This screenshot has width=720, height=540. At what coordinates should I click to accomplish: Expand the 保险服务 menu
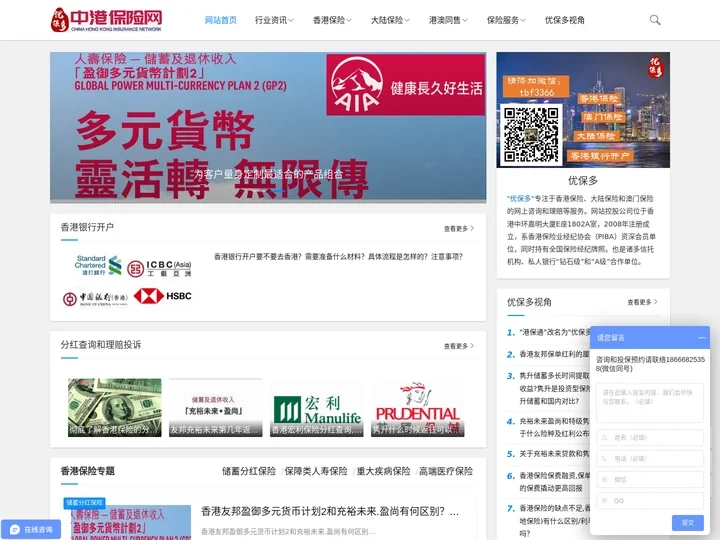pos(506,20)
